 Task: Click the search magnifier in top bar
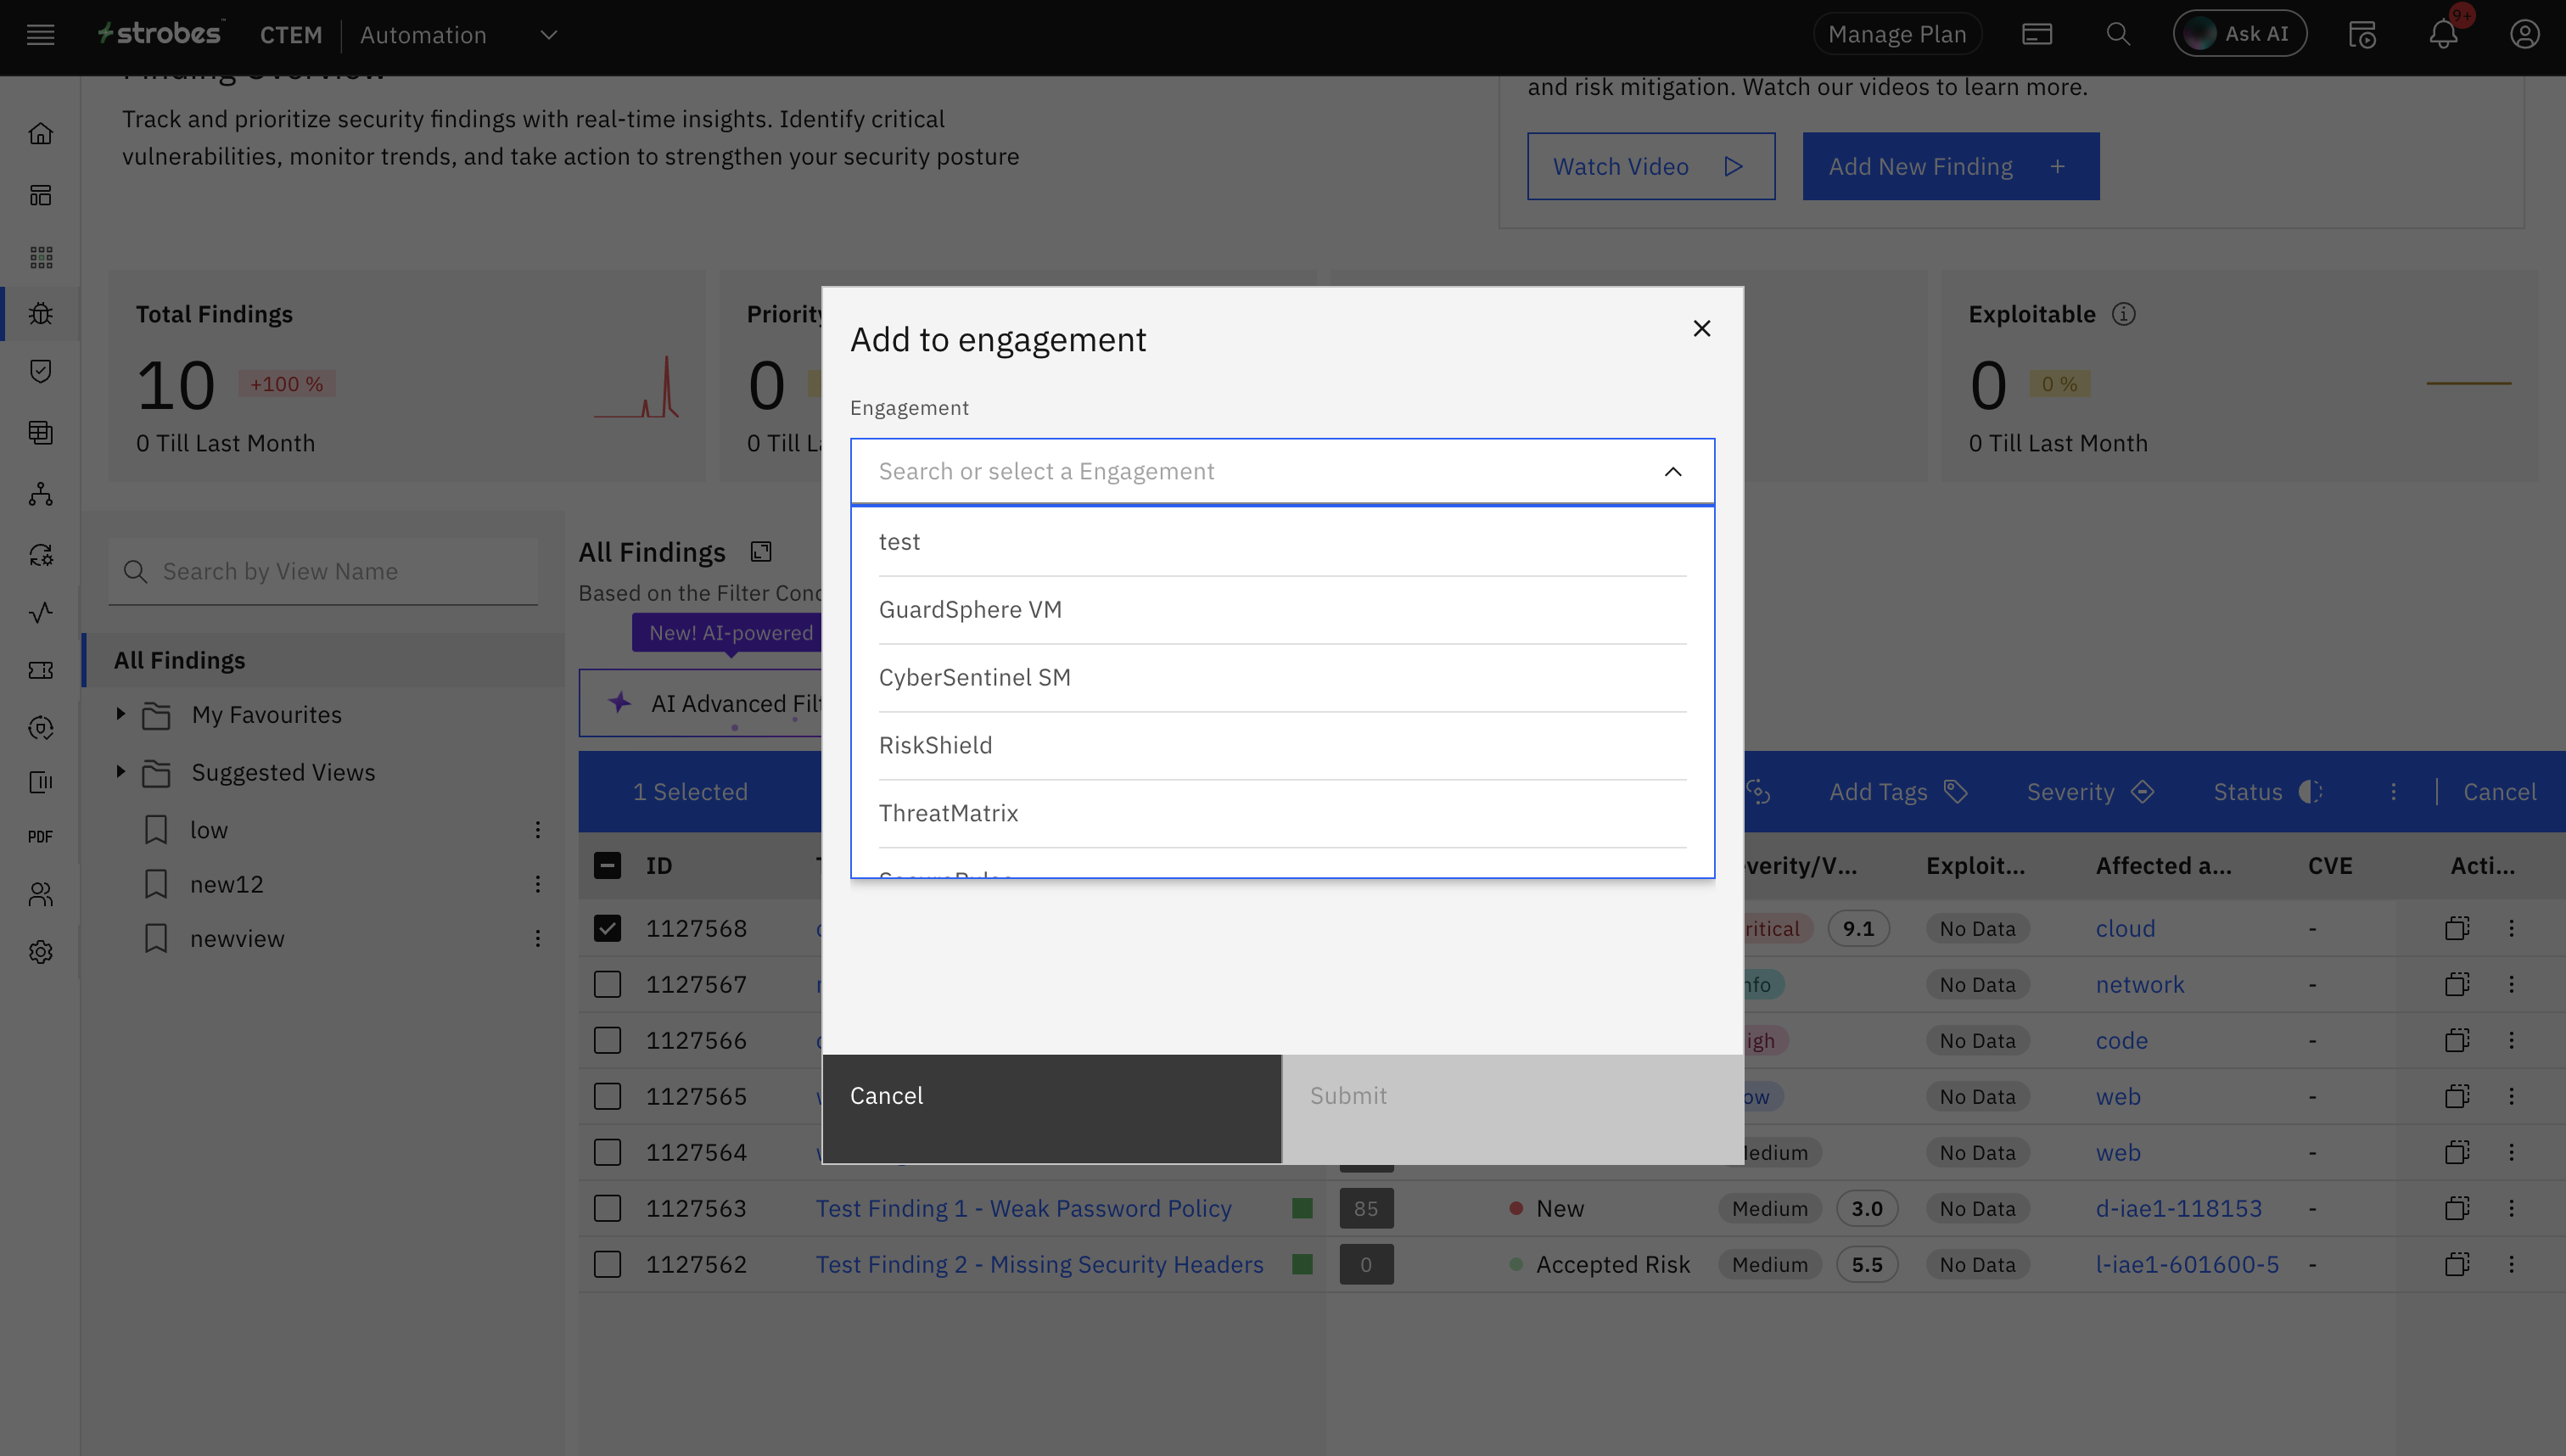pyautogui.click(x=2117, y=35)
